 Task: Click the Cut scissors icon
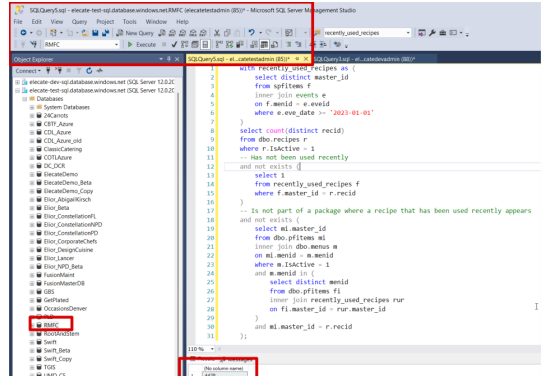[217, 33]
